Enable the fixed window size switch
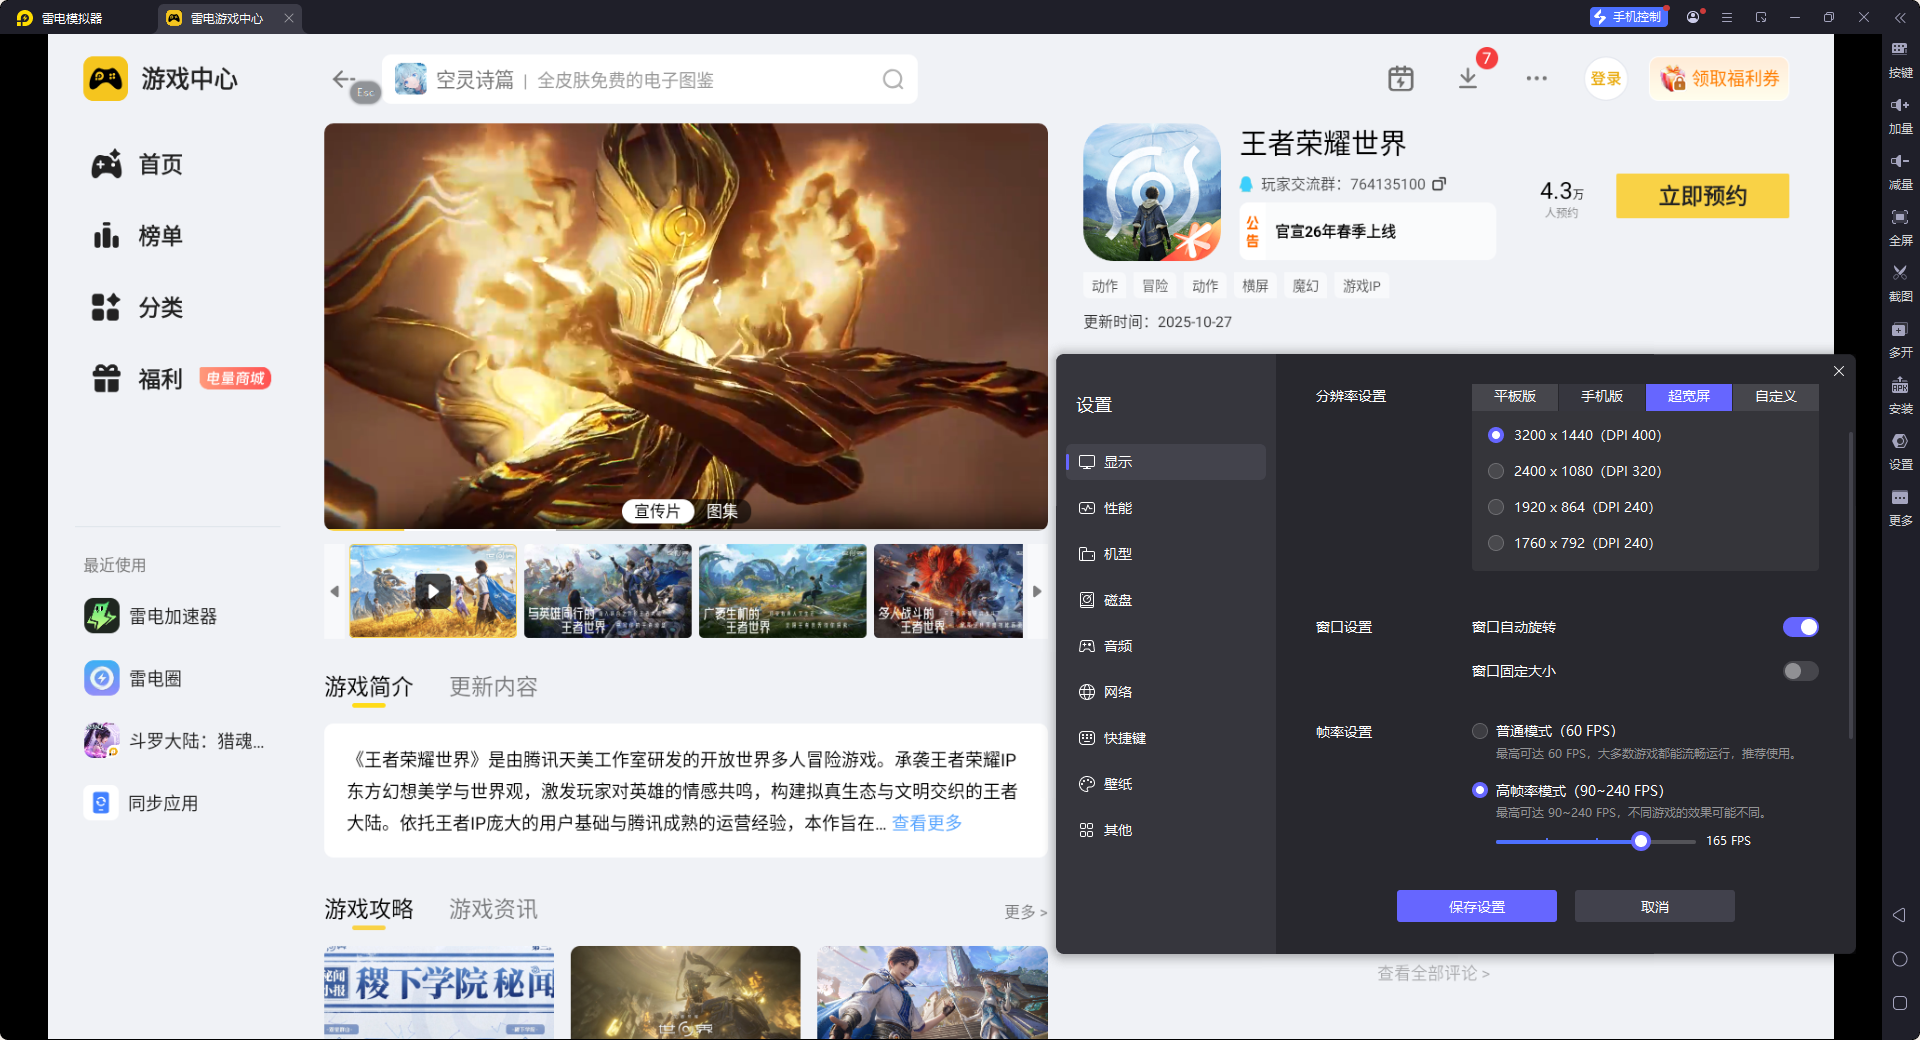 click(1800, 671)
